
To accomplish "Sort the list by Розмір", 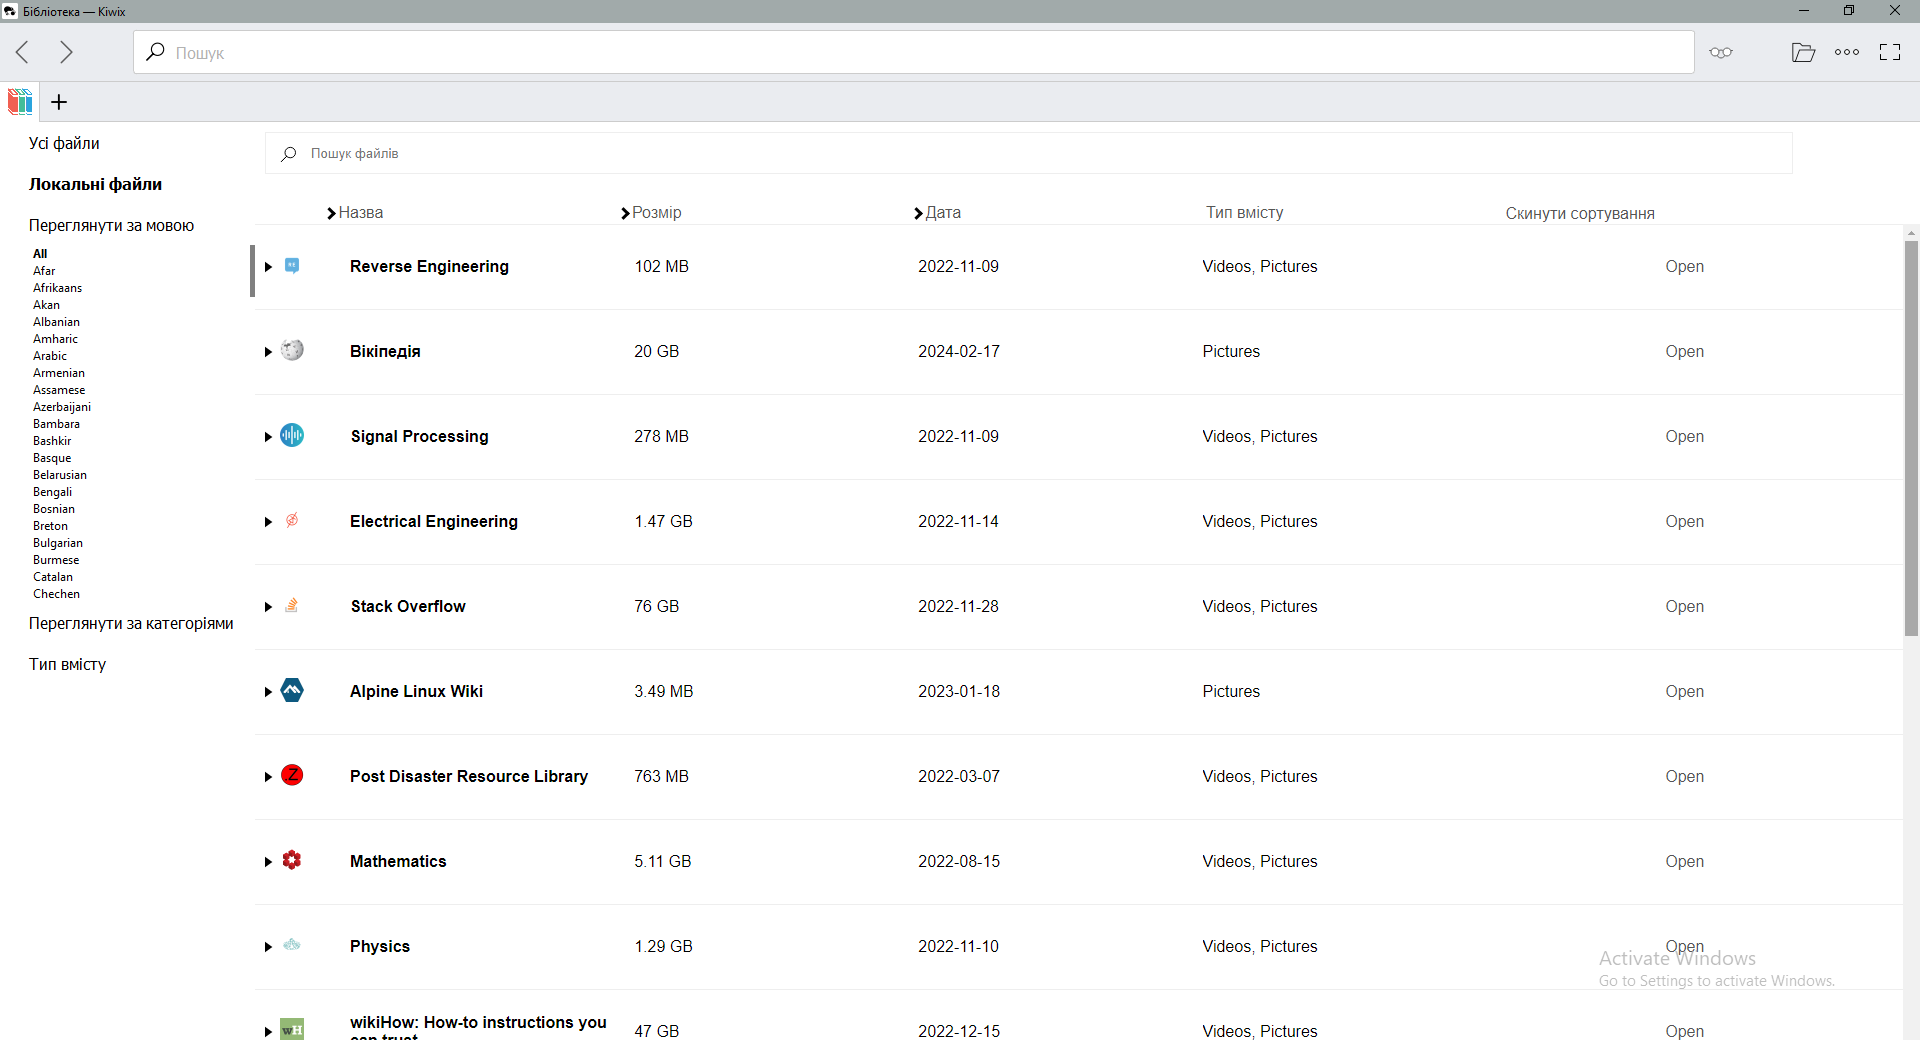I will 651,213.
